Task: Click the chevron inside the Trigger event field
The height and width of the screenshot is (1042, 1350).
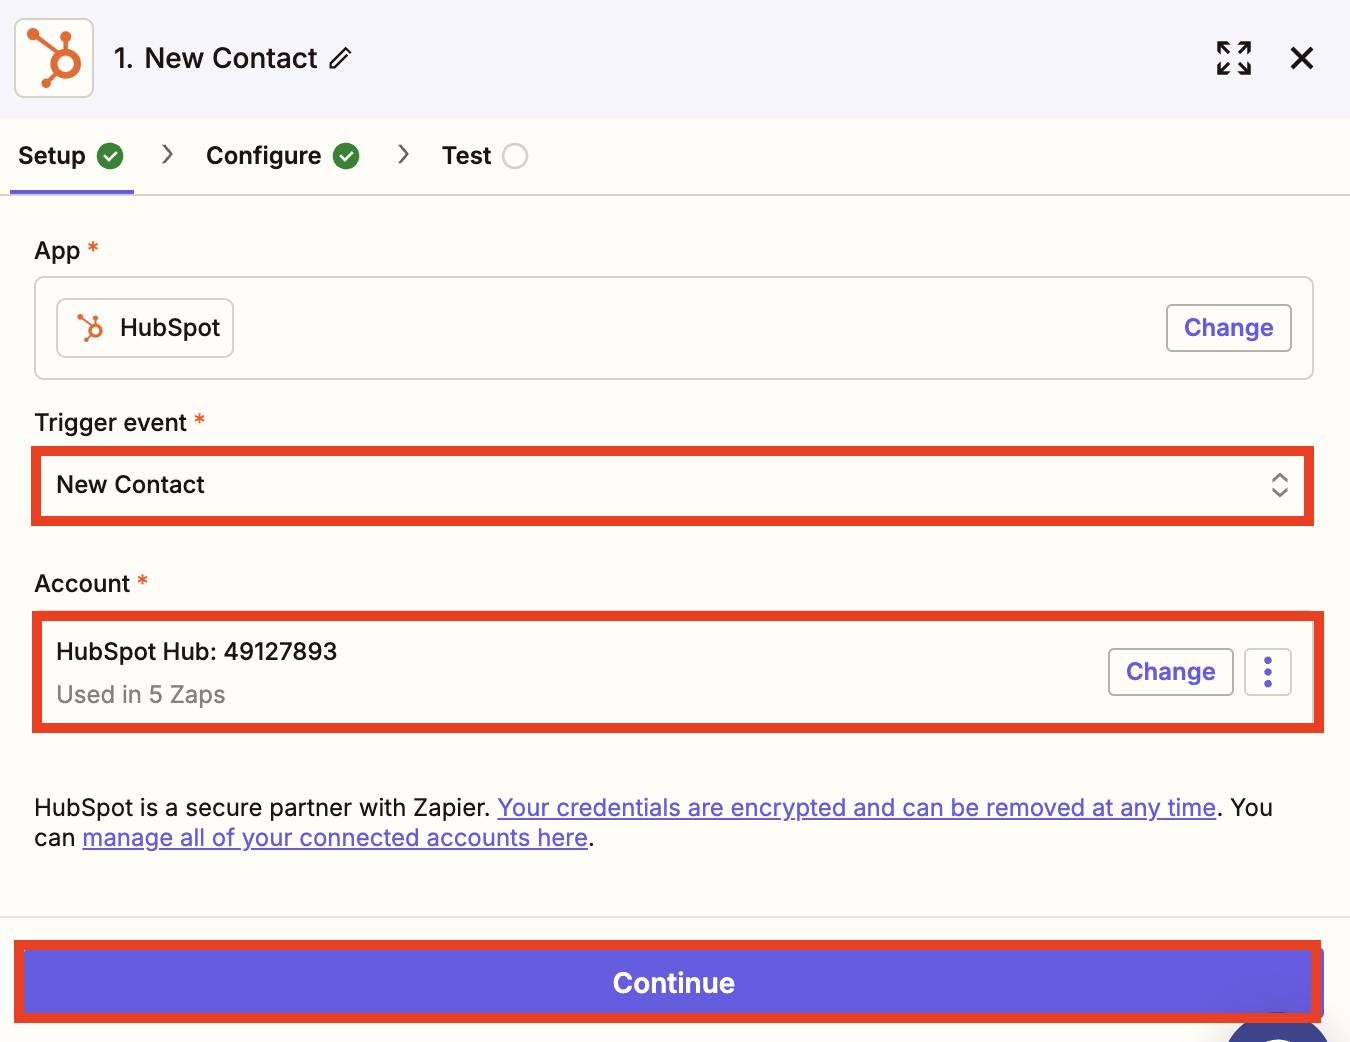Action: point(1280,485)
